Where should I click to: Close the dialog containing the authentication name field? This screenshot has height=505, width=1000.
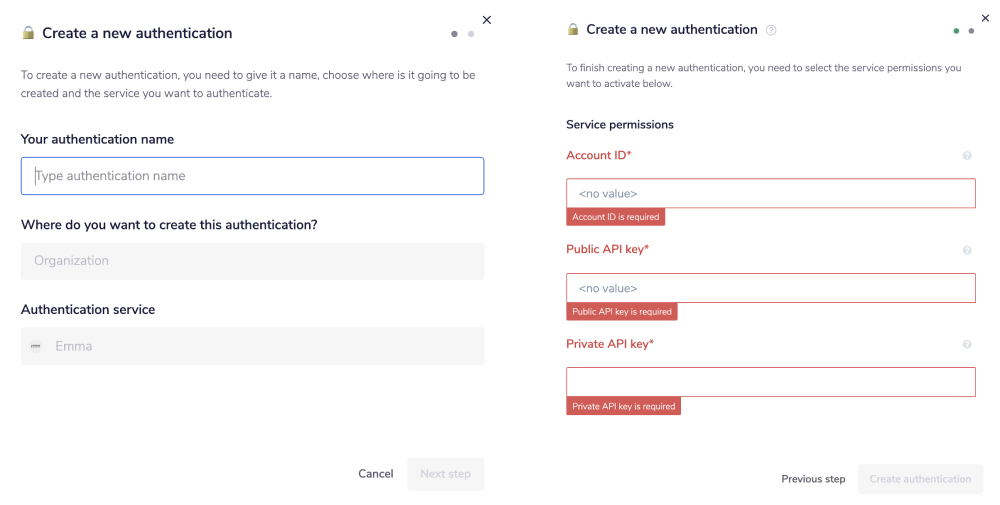pyautogui.click(x=487, y=19)
